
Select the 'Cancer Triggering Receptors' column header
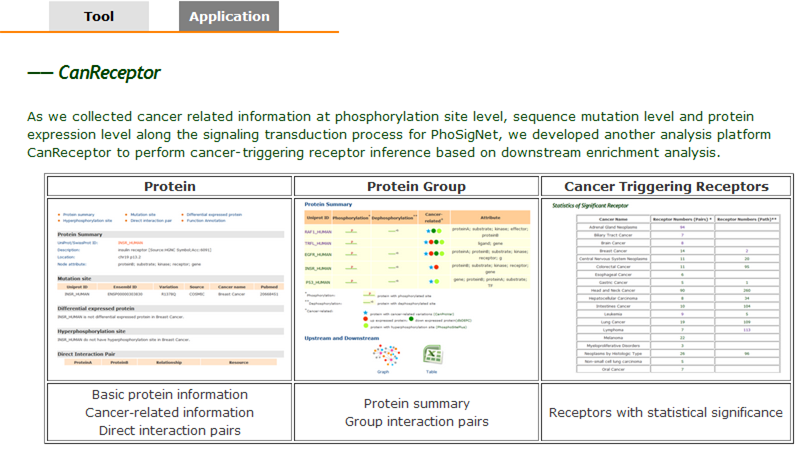(x=666, y=186)
